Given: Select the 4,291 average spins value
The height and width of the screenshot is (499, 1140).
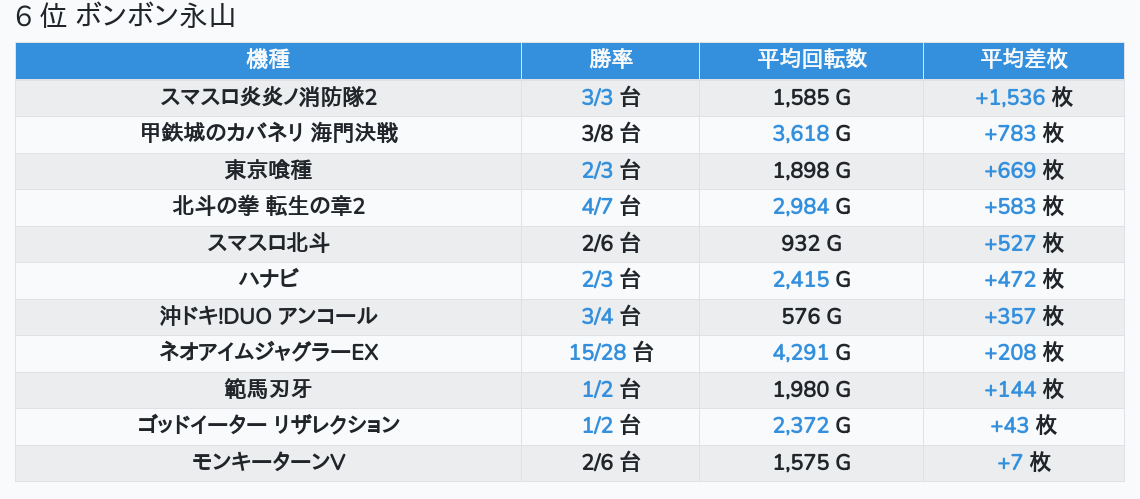Looking at the screenshot, I should (x=800, y=352).
